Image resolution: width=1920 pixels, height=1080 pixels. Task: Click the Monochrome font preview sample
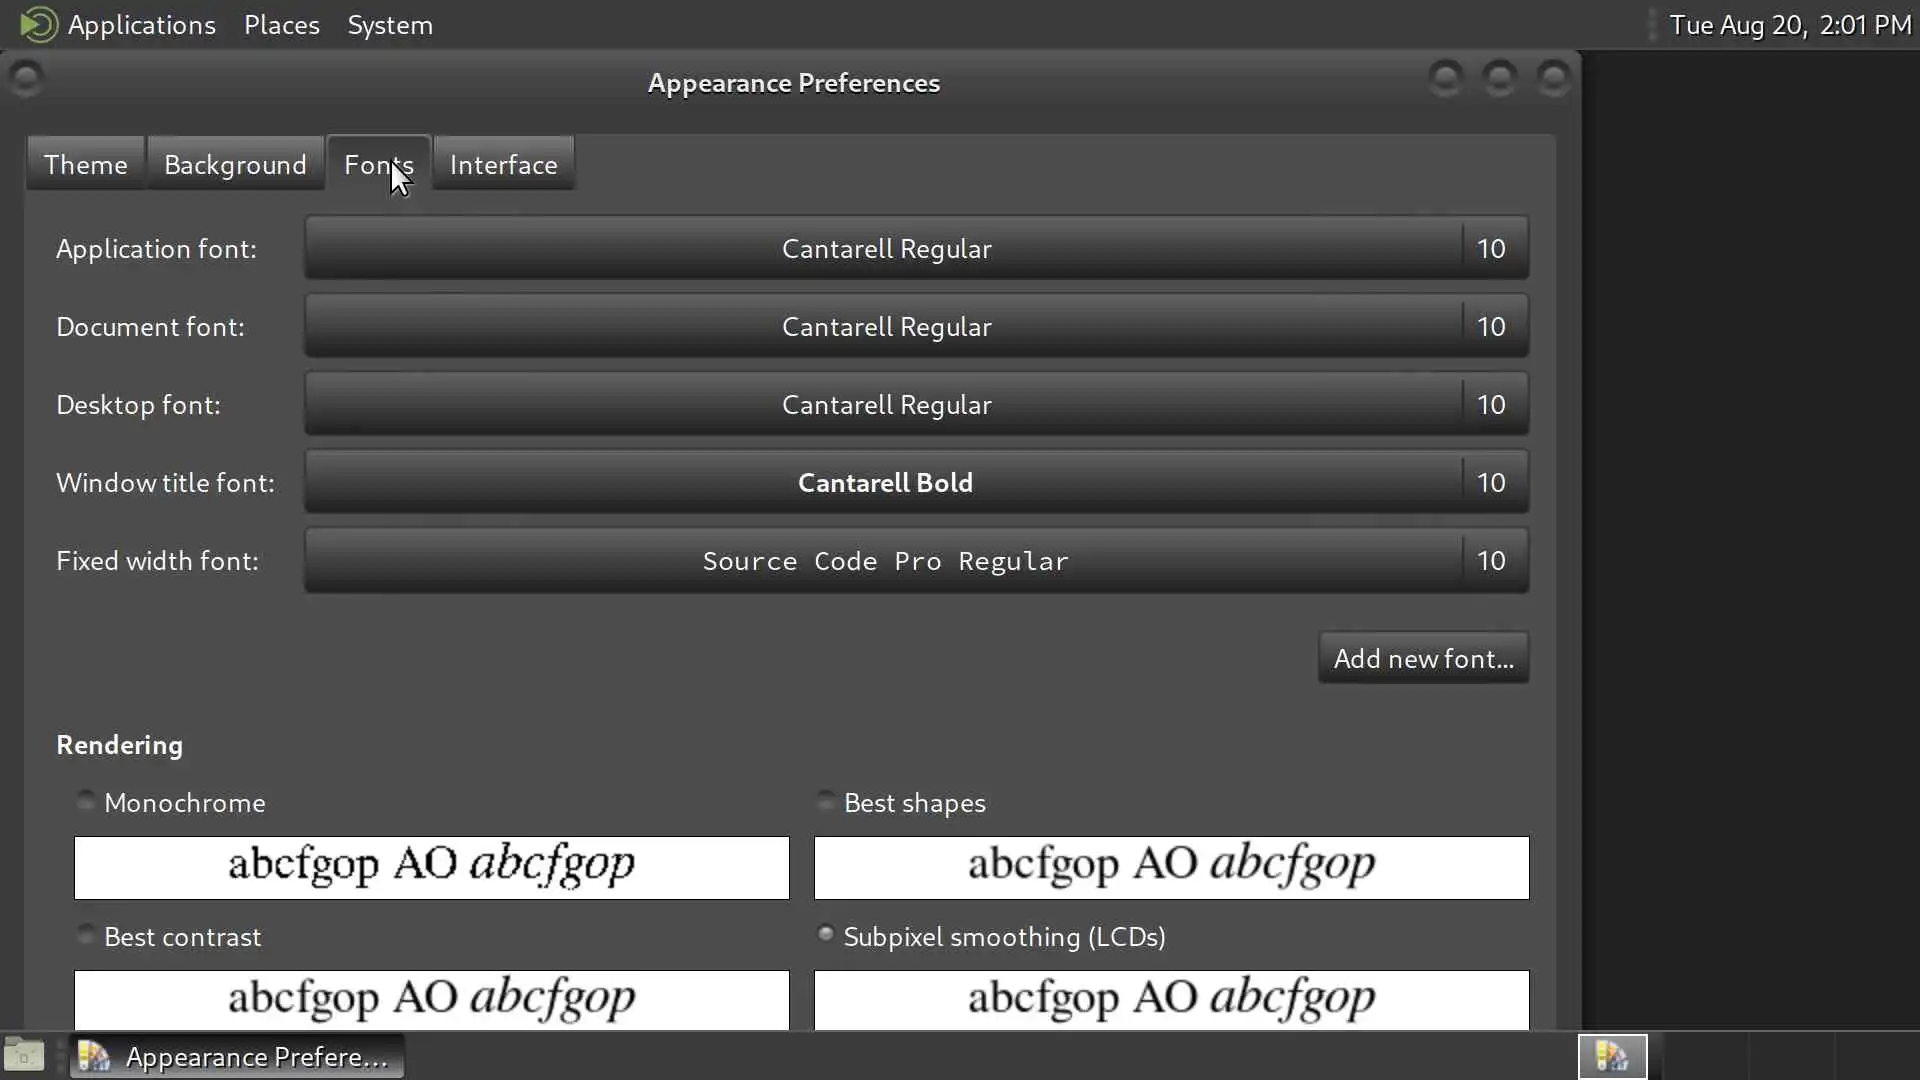[431, 867]
